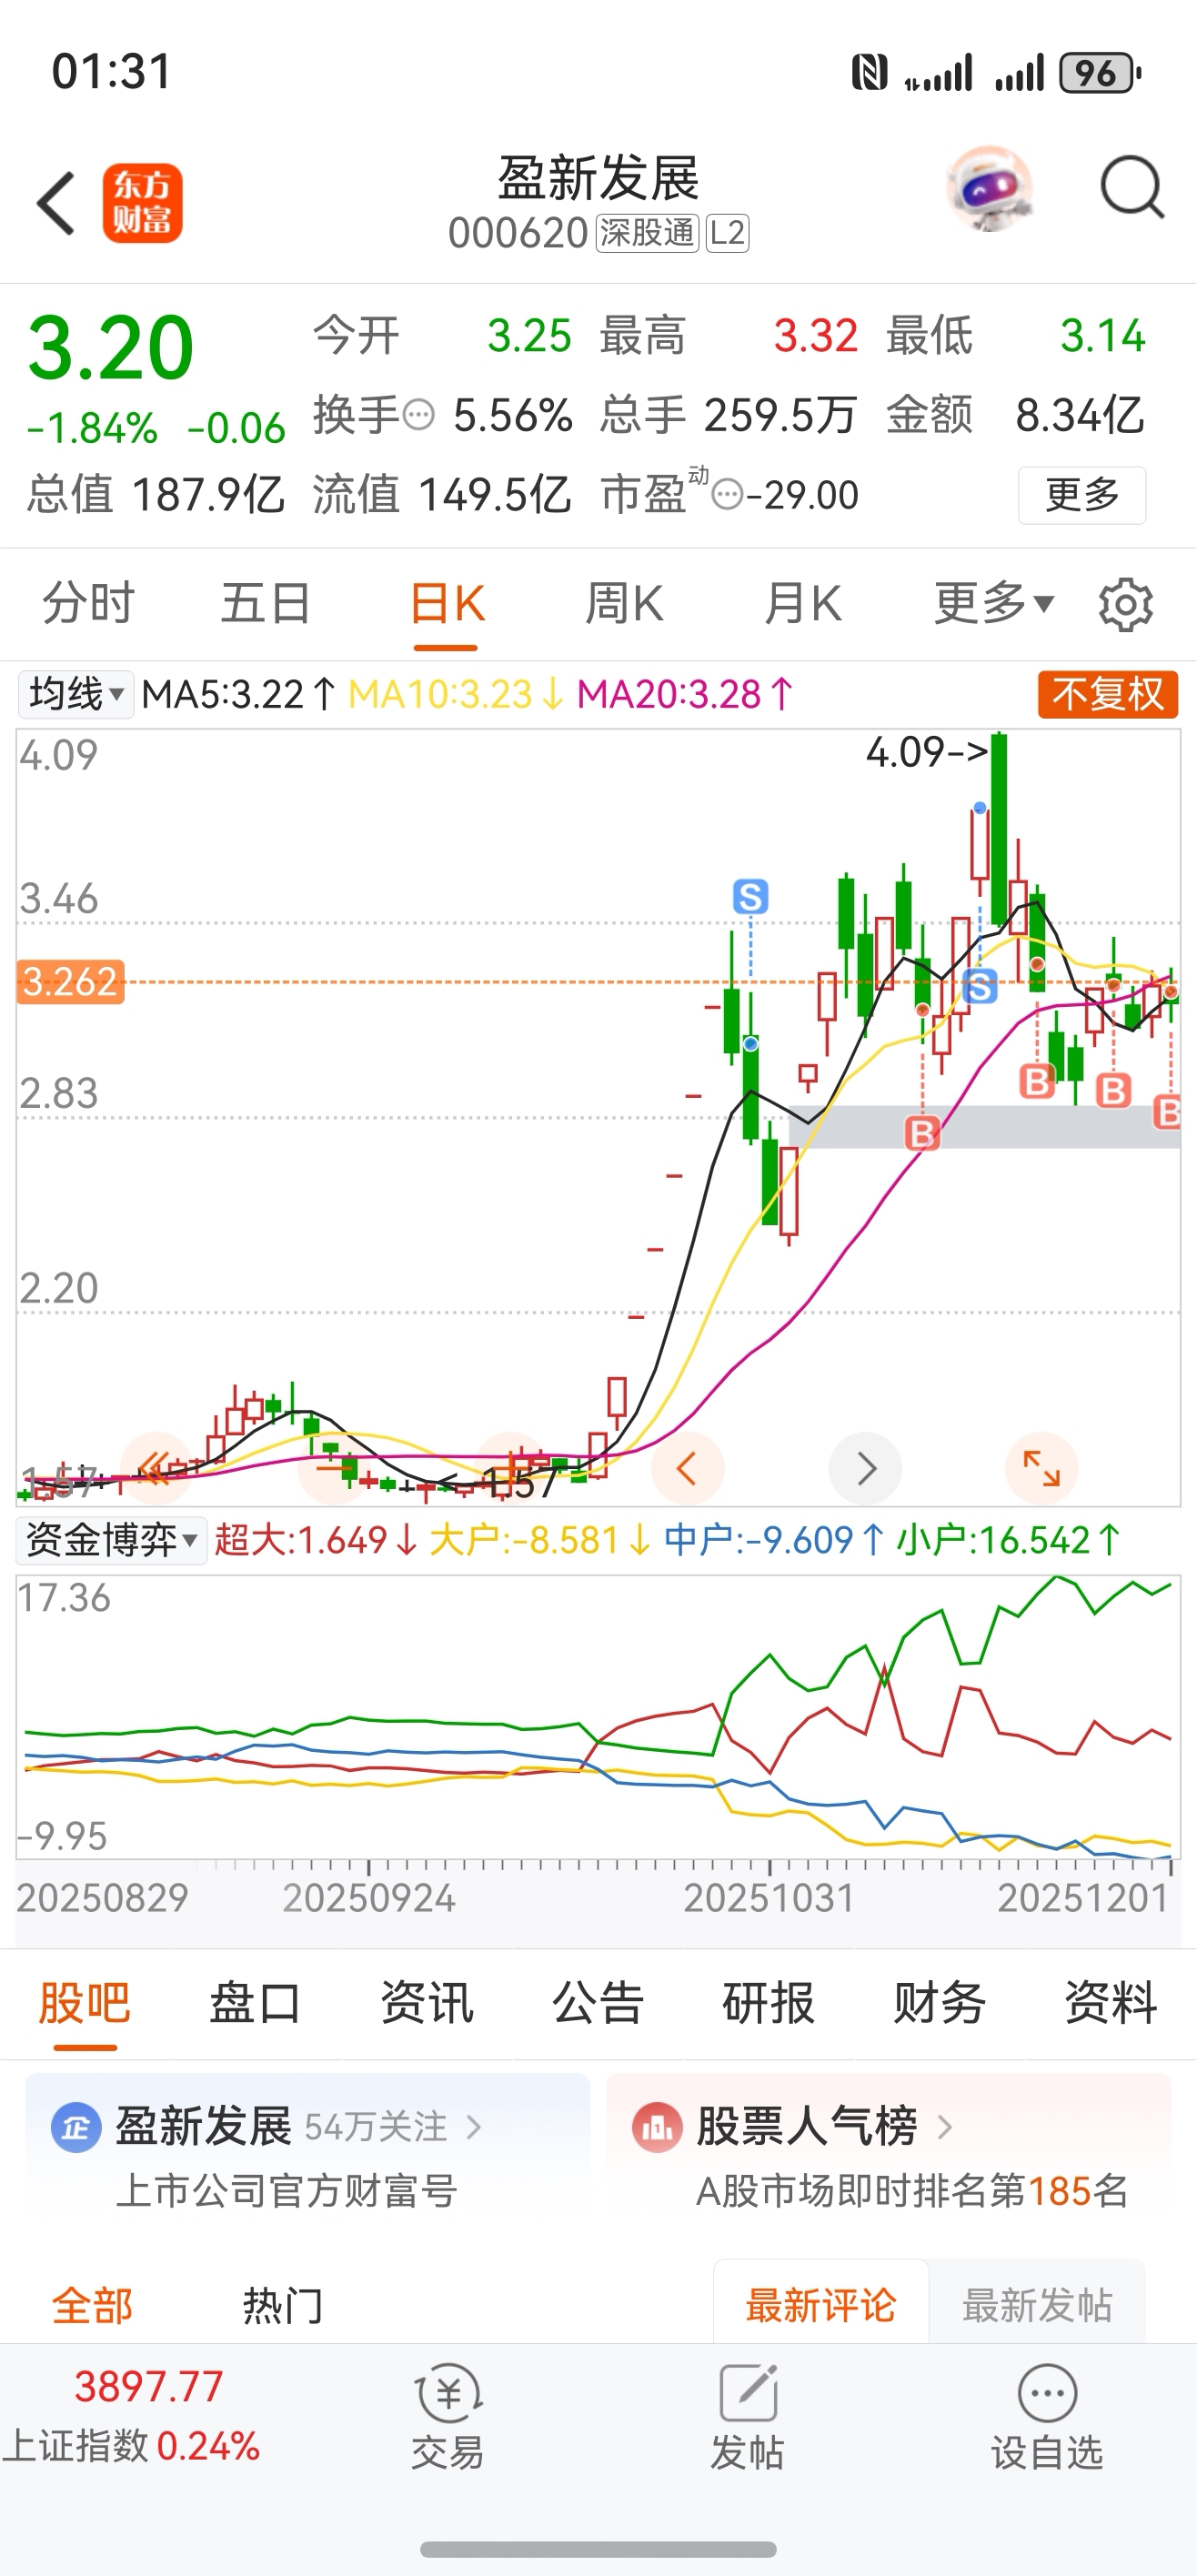The image size is (1197, 2576).
Task: Toggle 不复权 price adjustment button
Action: pyautogui.click(x=1108, y=694)
